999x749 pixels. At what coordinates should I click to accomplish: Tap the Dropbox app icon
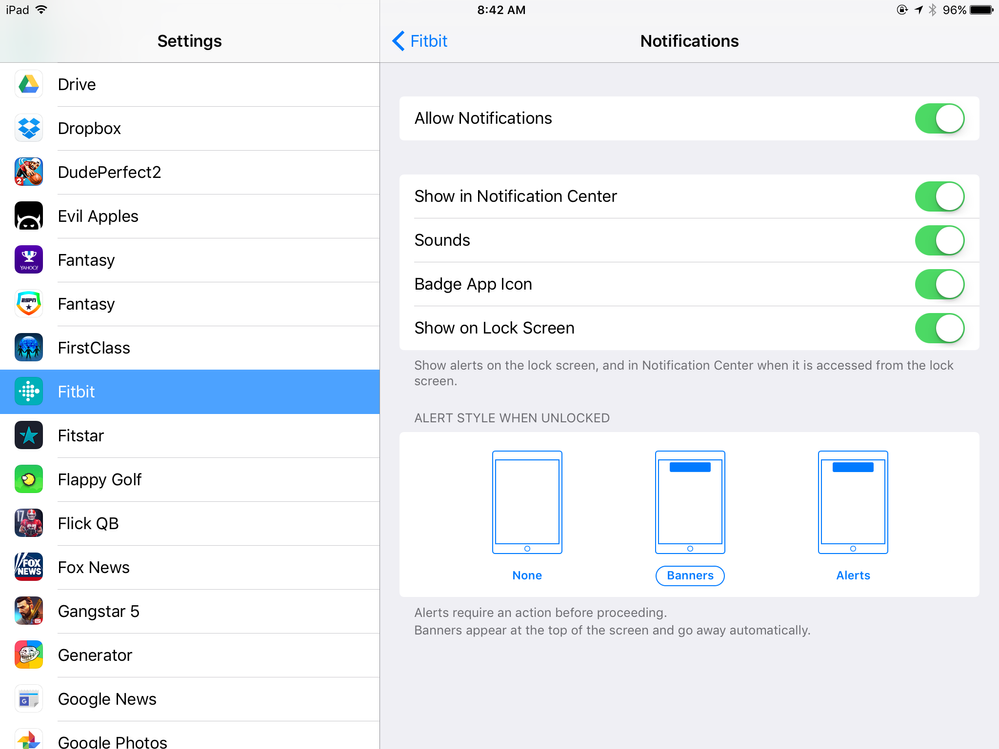click(29, 128)
